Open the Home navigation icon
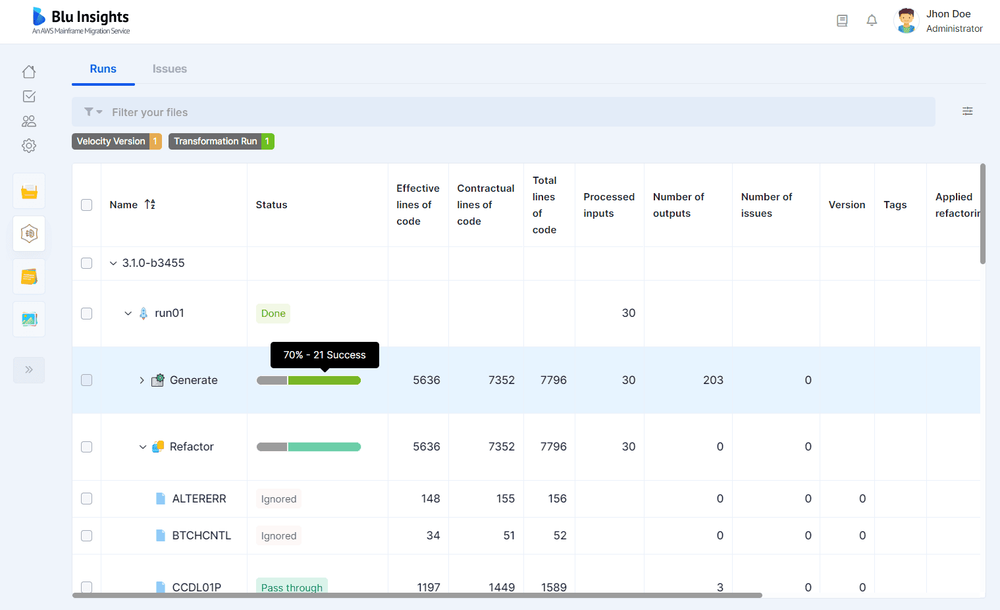Screen dimensions: 1000x610 29,72
